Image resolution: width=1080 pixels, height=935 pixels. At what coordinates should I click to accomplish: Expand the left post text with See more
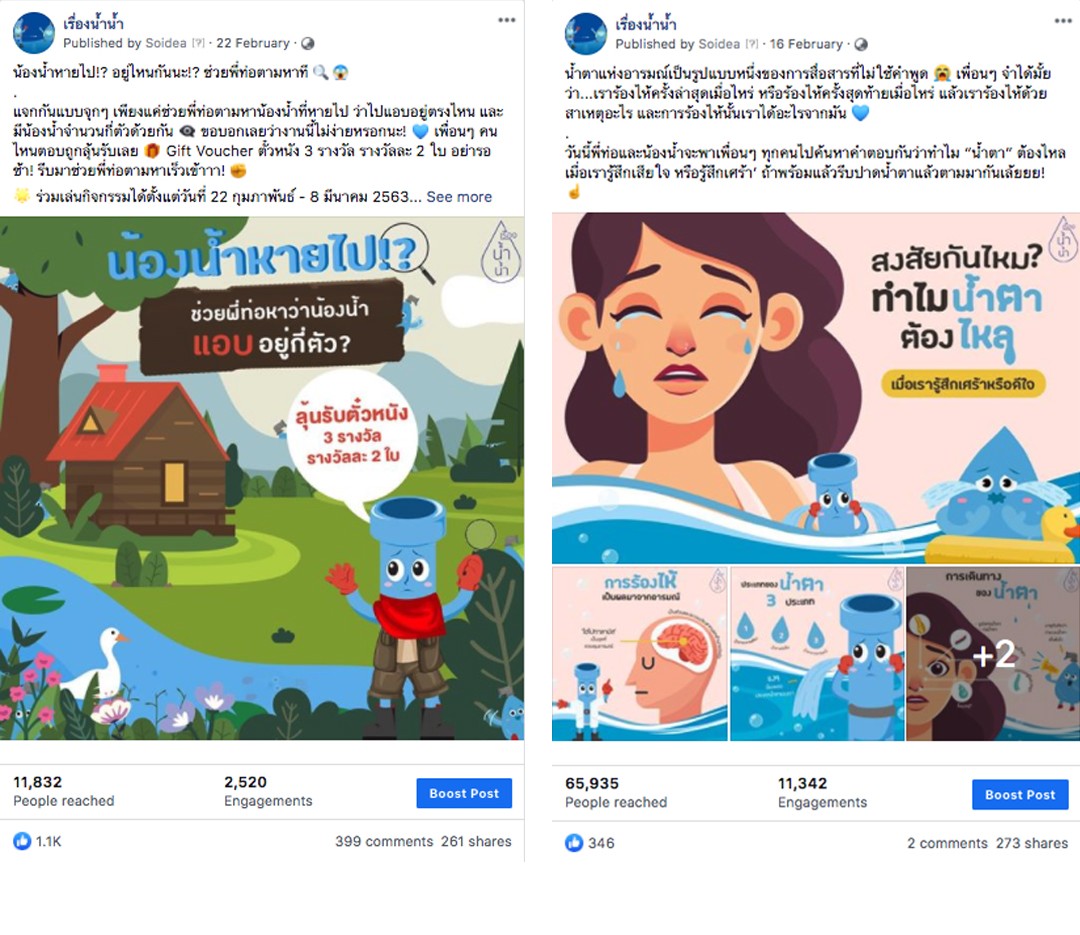coord(459,197)
